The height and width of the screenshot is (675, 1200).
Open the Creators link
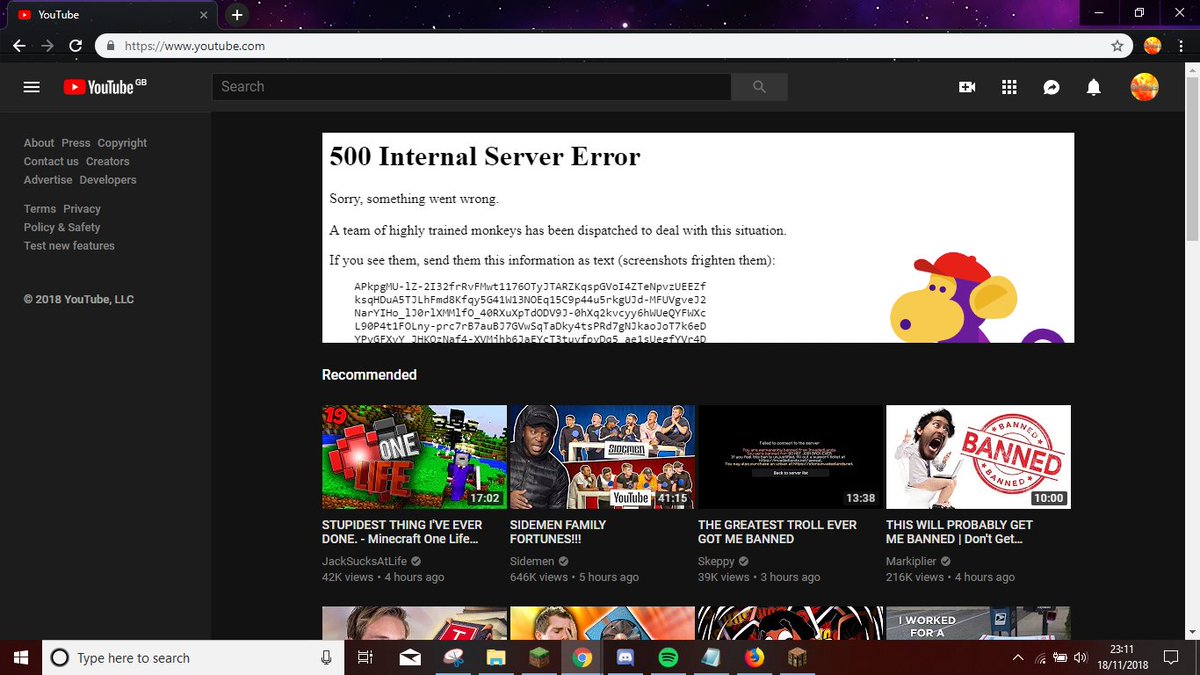[x=108, y=161]
